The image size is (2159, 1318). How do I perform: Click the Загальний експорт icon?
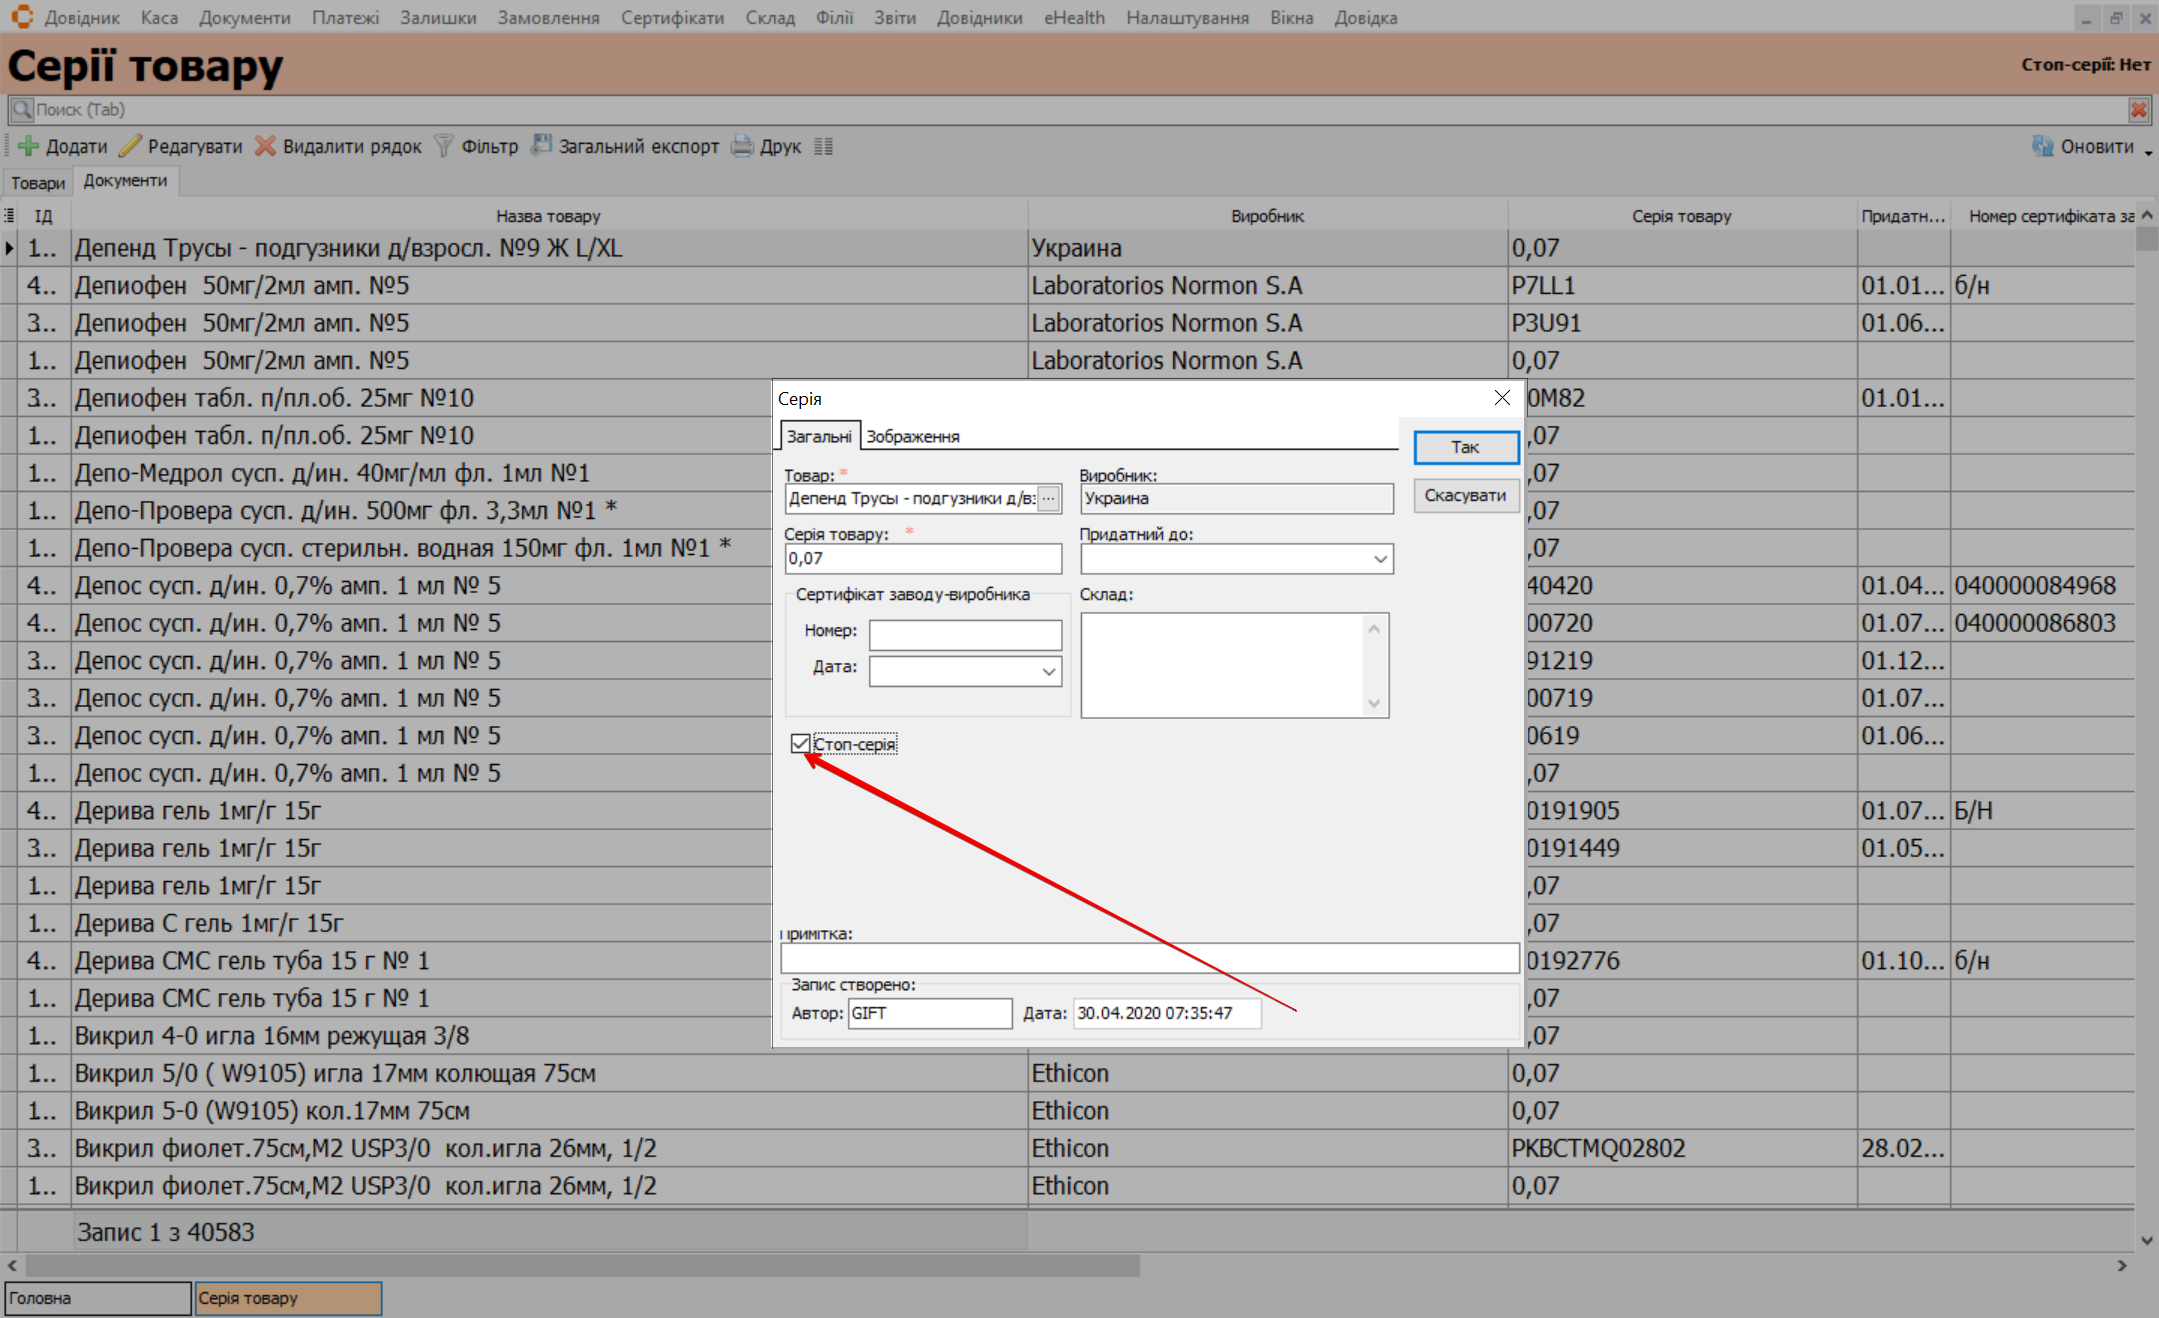pyautogui.click(x=541, y=146)
